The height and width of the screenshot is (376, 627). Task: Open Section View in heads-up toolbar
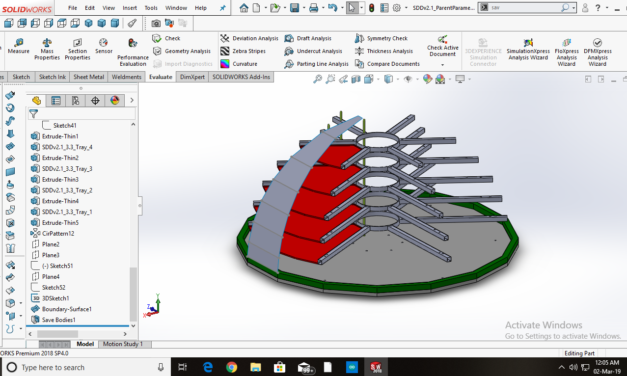point(355,79)
